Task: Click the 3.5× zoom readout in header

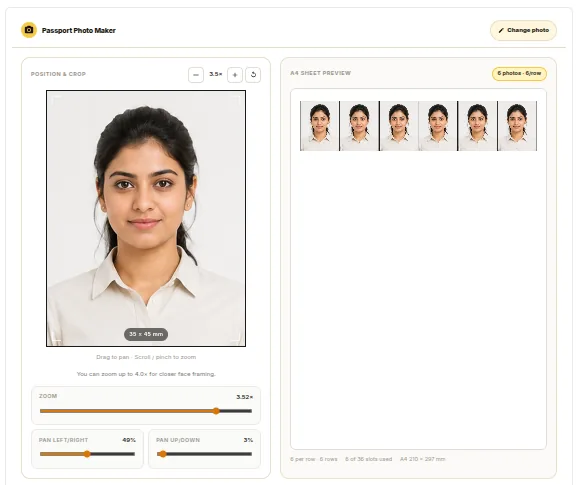Action: (216, 74)
